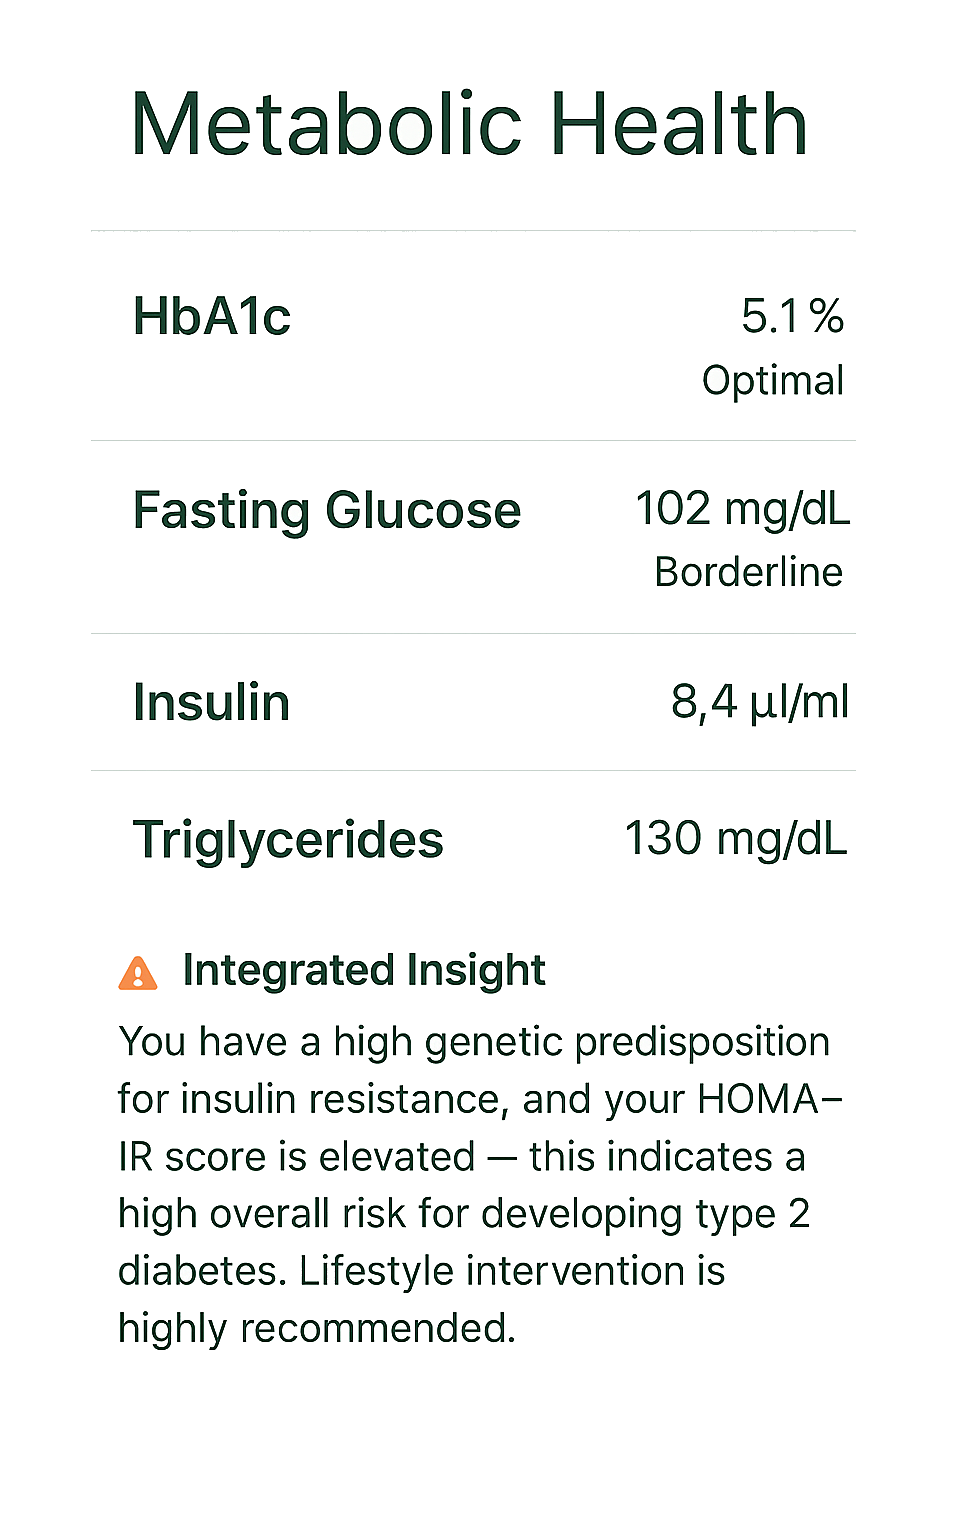Viewport: 963px width, 1532px height.
Task: Open the Fasting Glucose row label
Action: click(327, 511)
